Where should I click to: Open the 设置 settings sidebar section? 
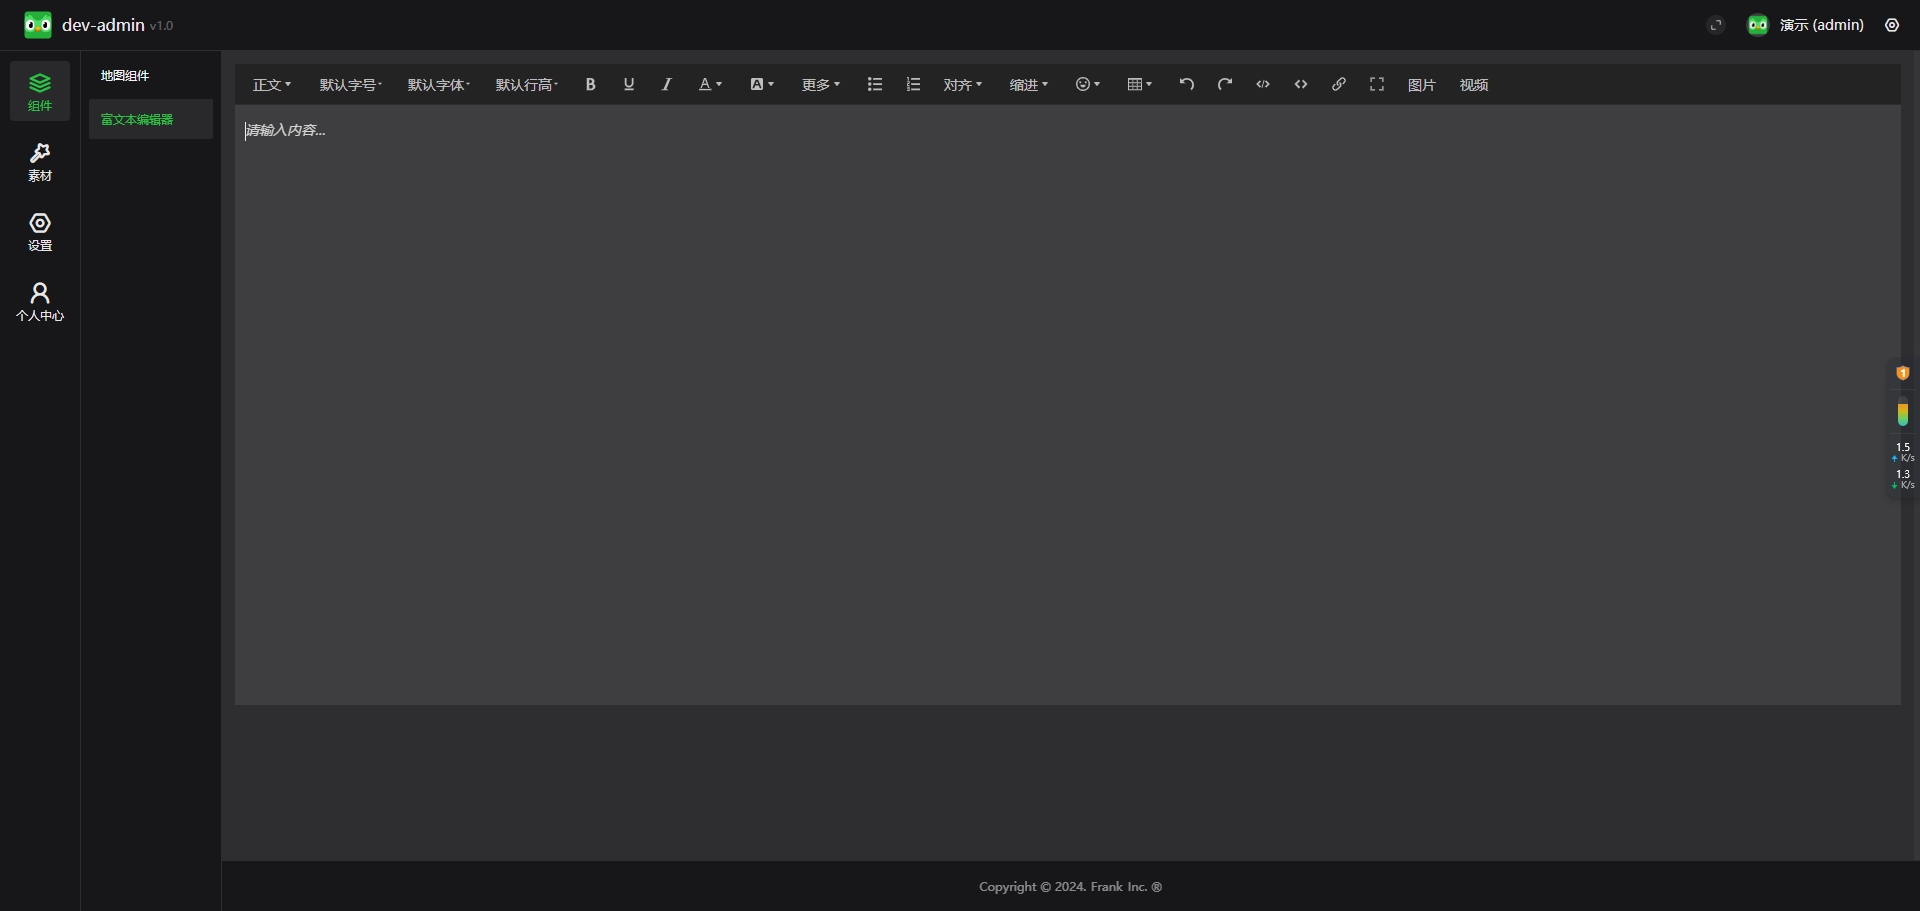[40, 231]
